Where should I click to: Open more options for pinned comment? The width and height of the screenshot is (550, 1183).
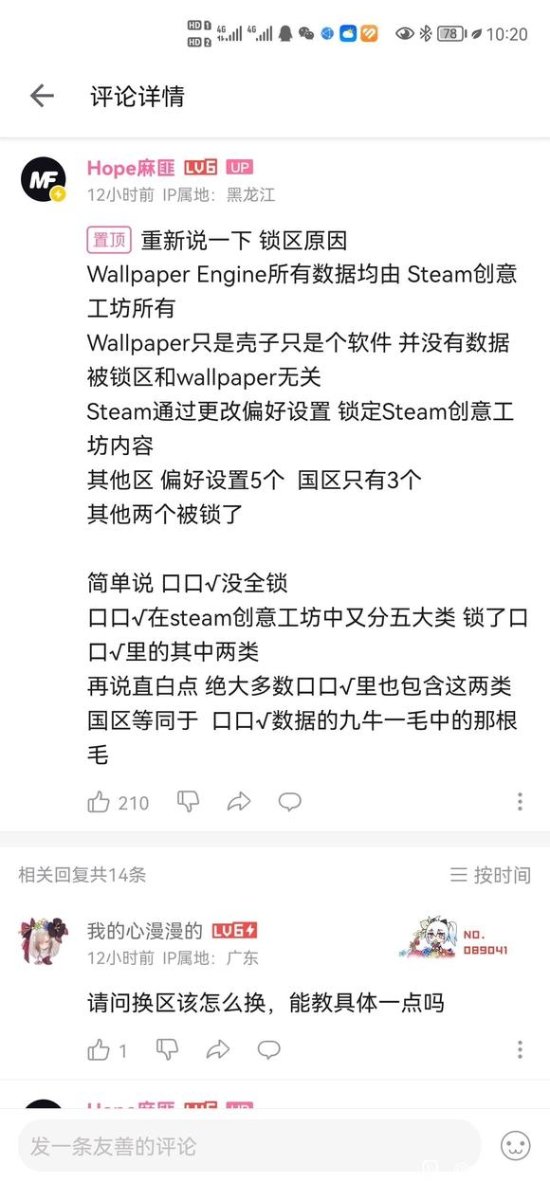[520, 802]
